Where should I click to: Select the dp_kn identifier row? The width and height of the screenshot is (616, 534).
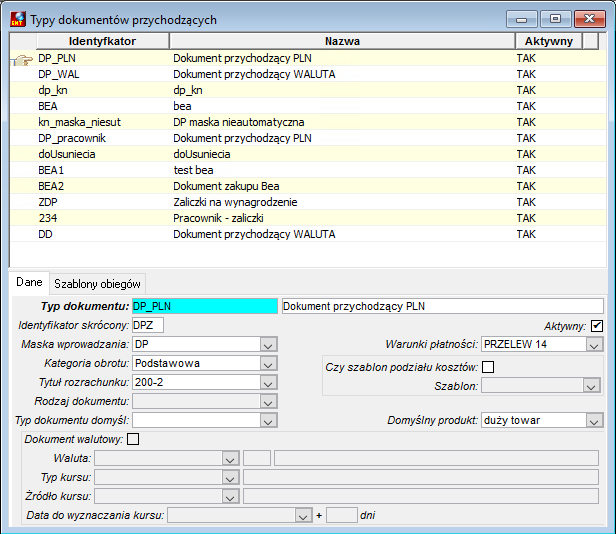[x=308, y=90]
